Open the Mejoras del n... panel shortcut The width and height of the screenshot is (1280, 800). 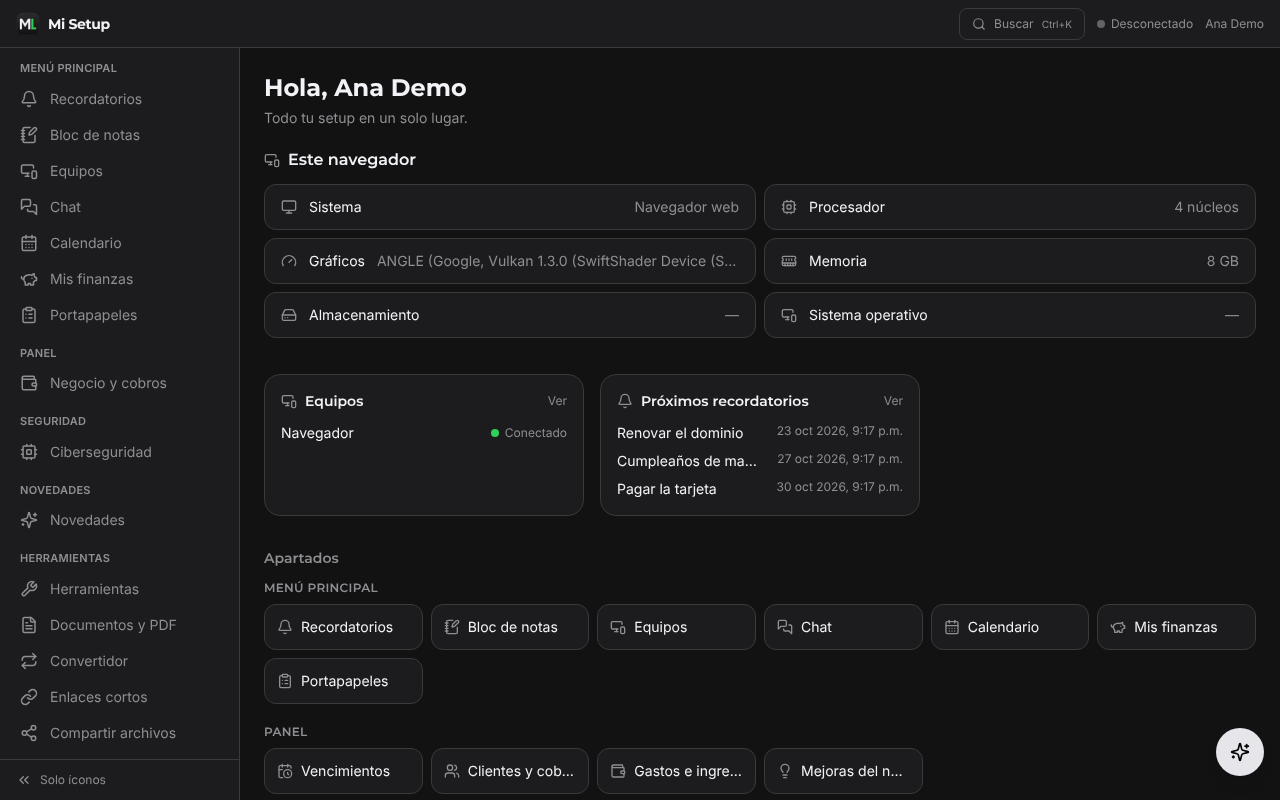pyautogui.click(x=843, y=771)
